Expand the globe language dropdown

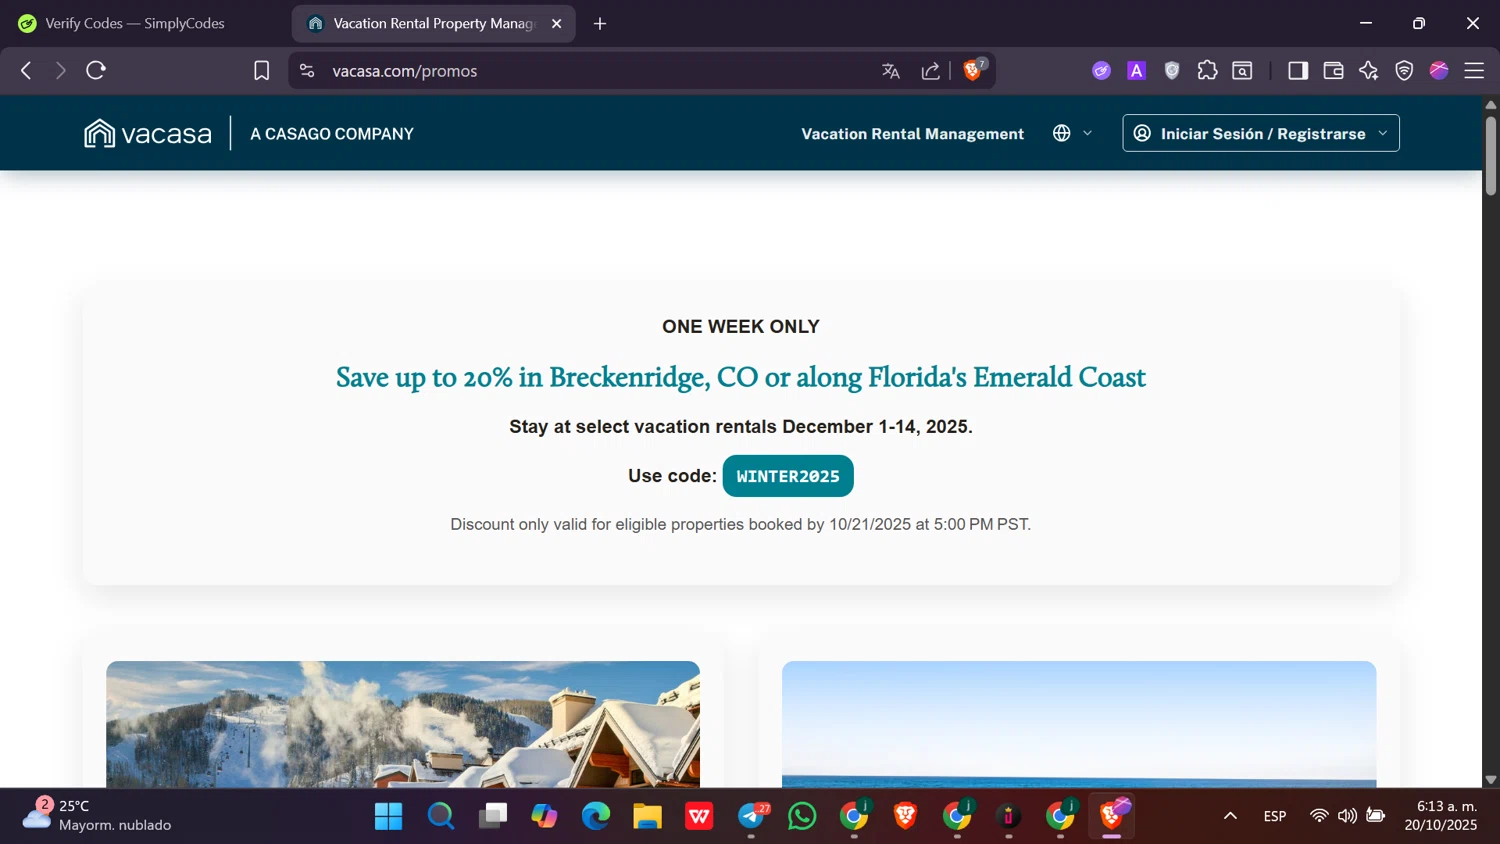click(1072, 133)
